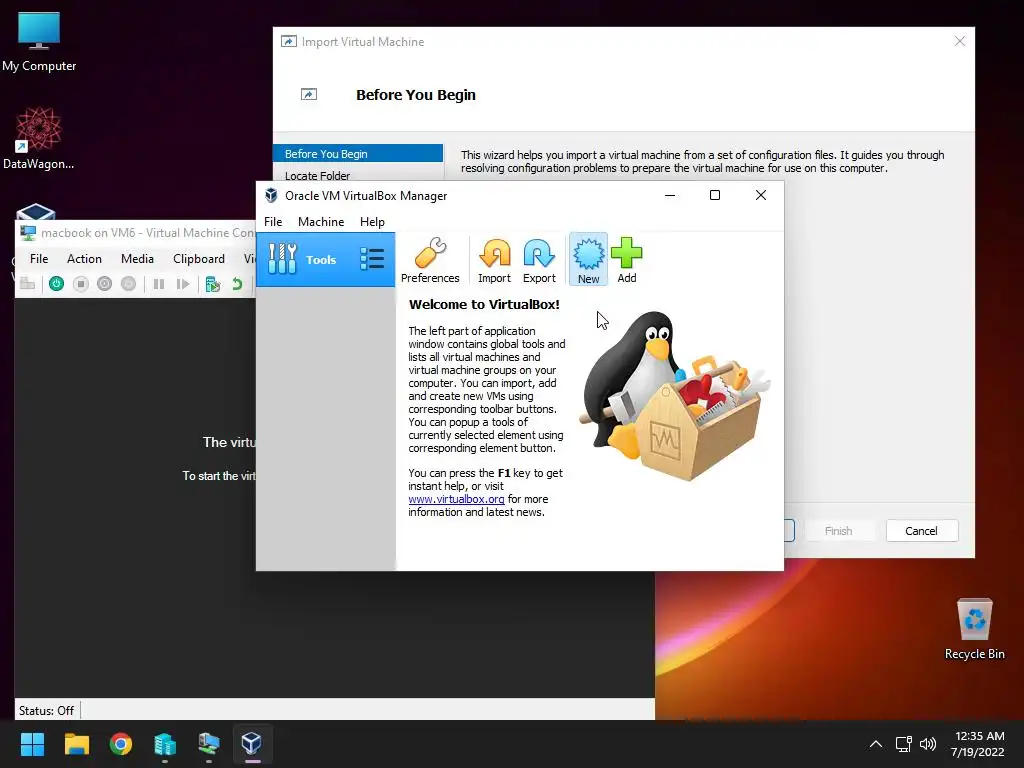Image resolution: width=1024 pixels, height=768 pixels.
Task: Open the taskbar clock and date
Action: (x=978, y=744)
